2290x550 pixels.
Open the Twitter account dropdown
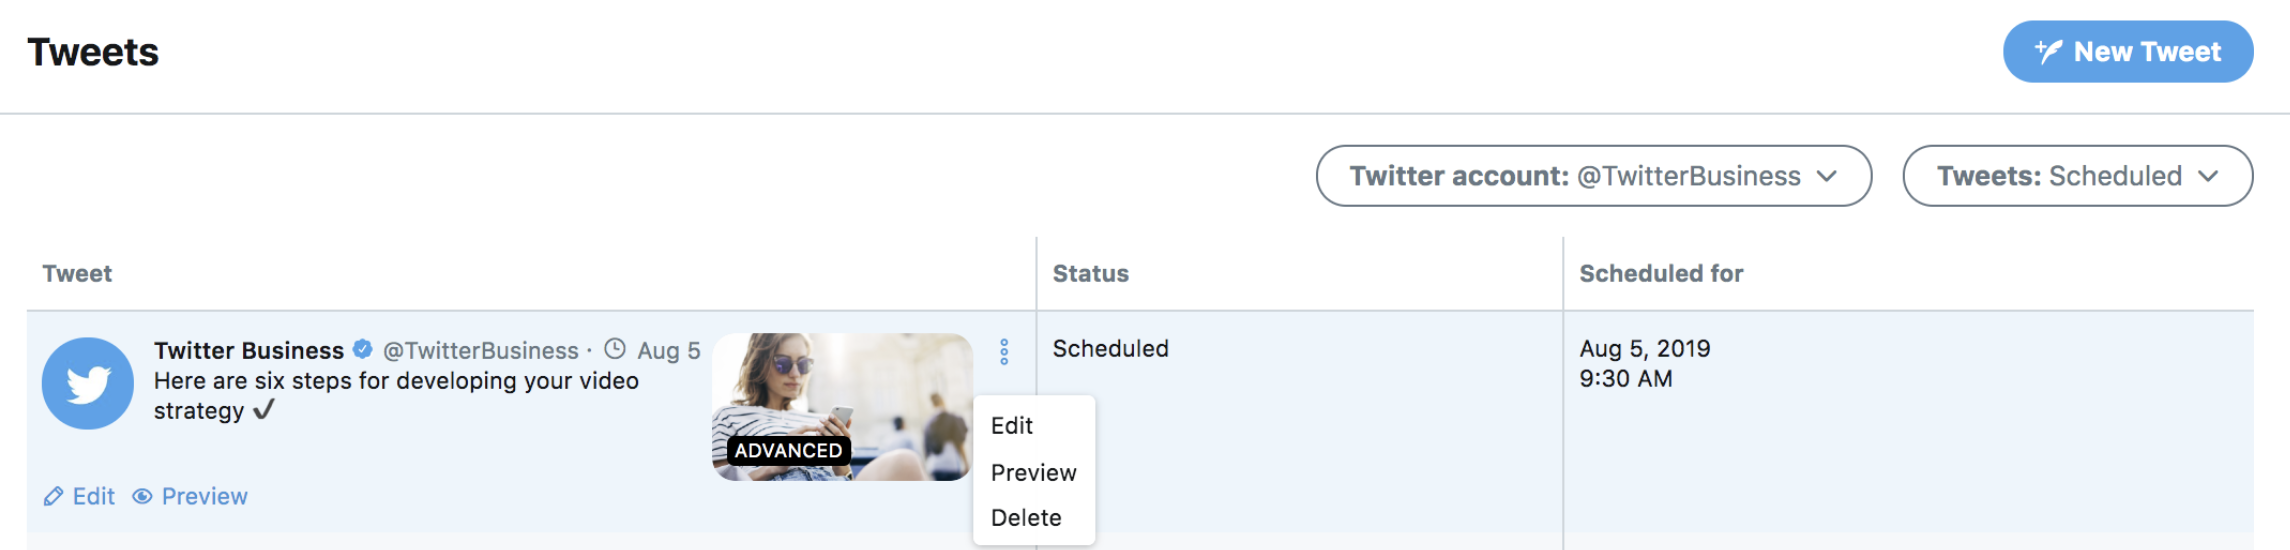(x=1594, y=176)
